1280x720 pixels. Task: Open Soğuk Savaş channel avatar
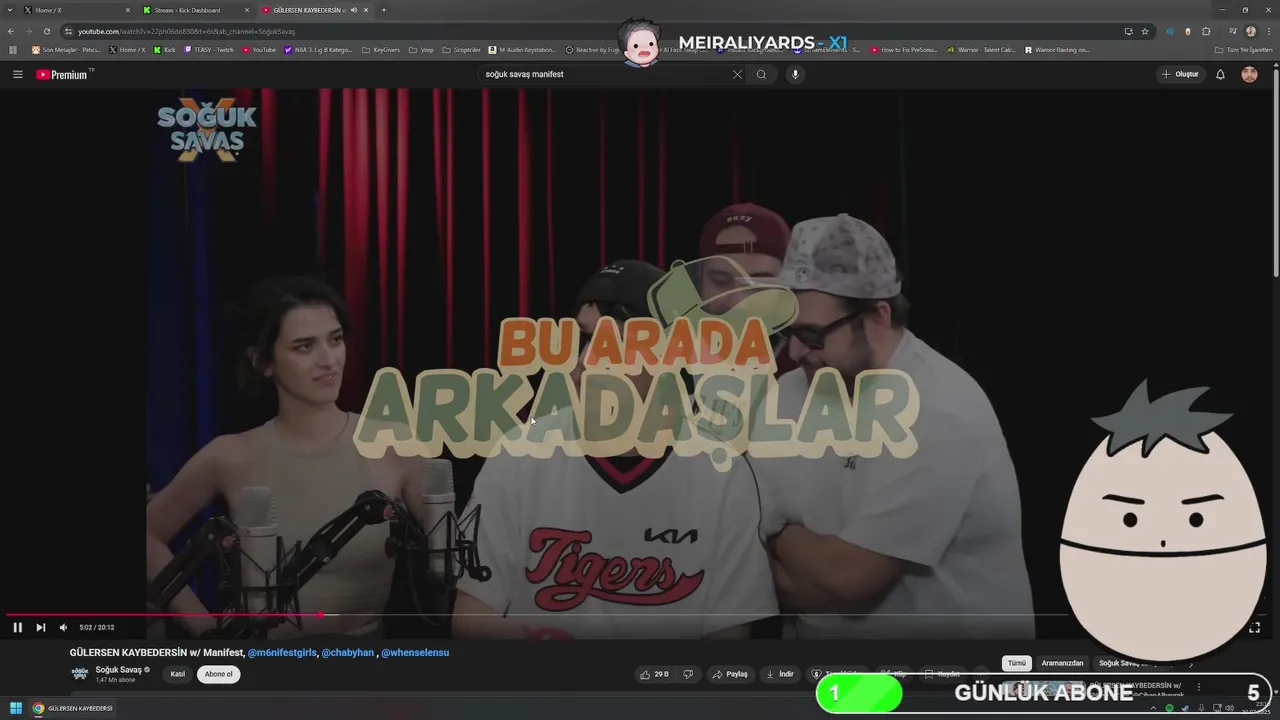coord(80,673)
